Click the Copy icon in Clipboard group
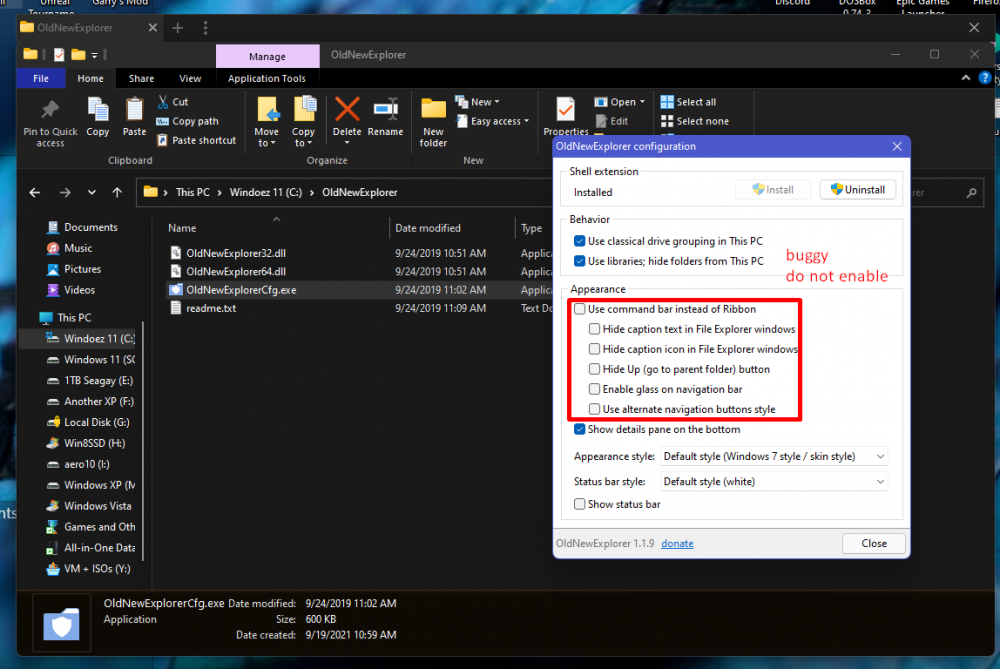 point(98,110)
